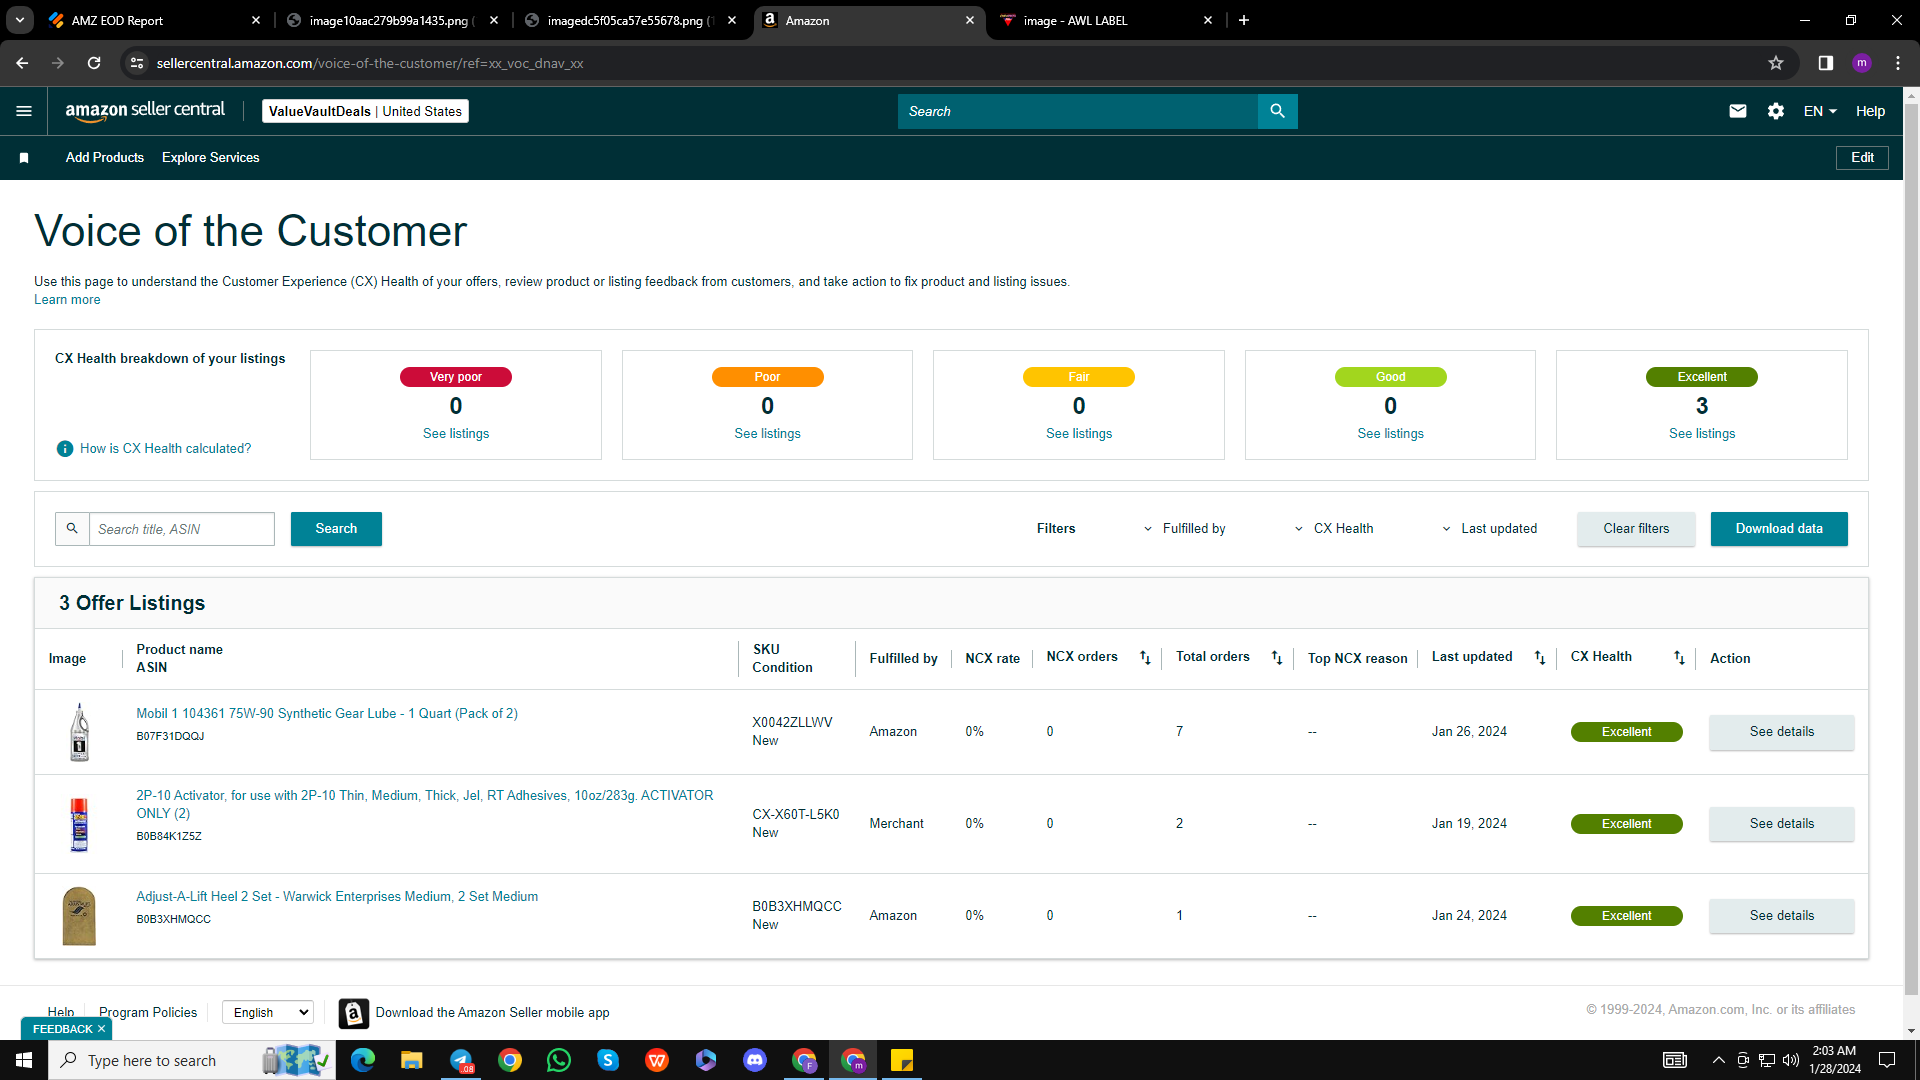Go back to previous page in browser
The image size is (1920, 1080).
click(x=22, y=63)
